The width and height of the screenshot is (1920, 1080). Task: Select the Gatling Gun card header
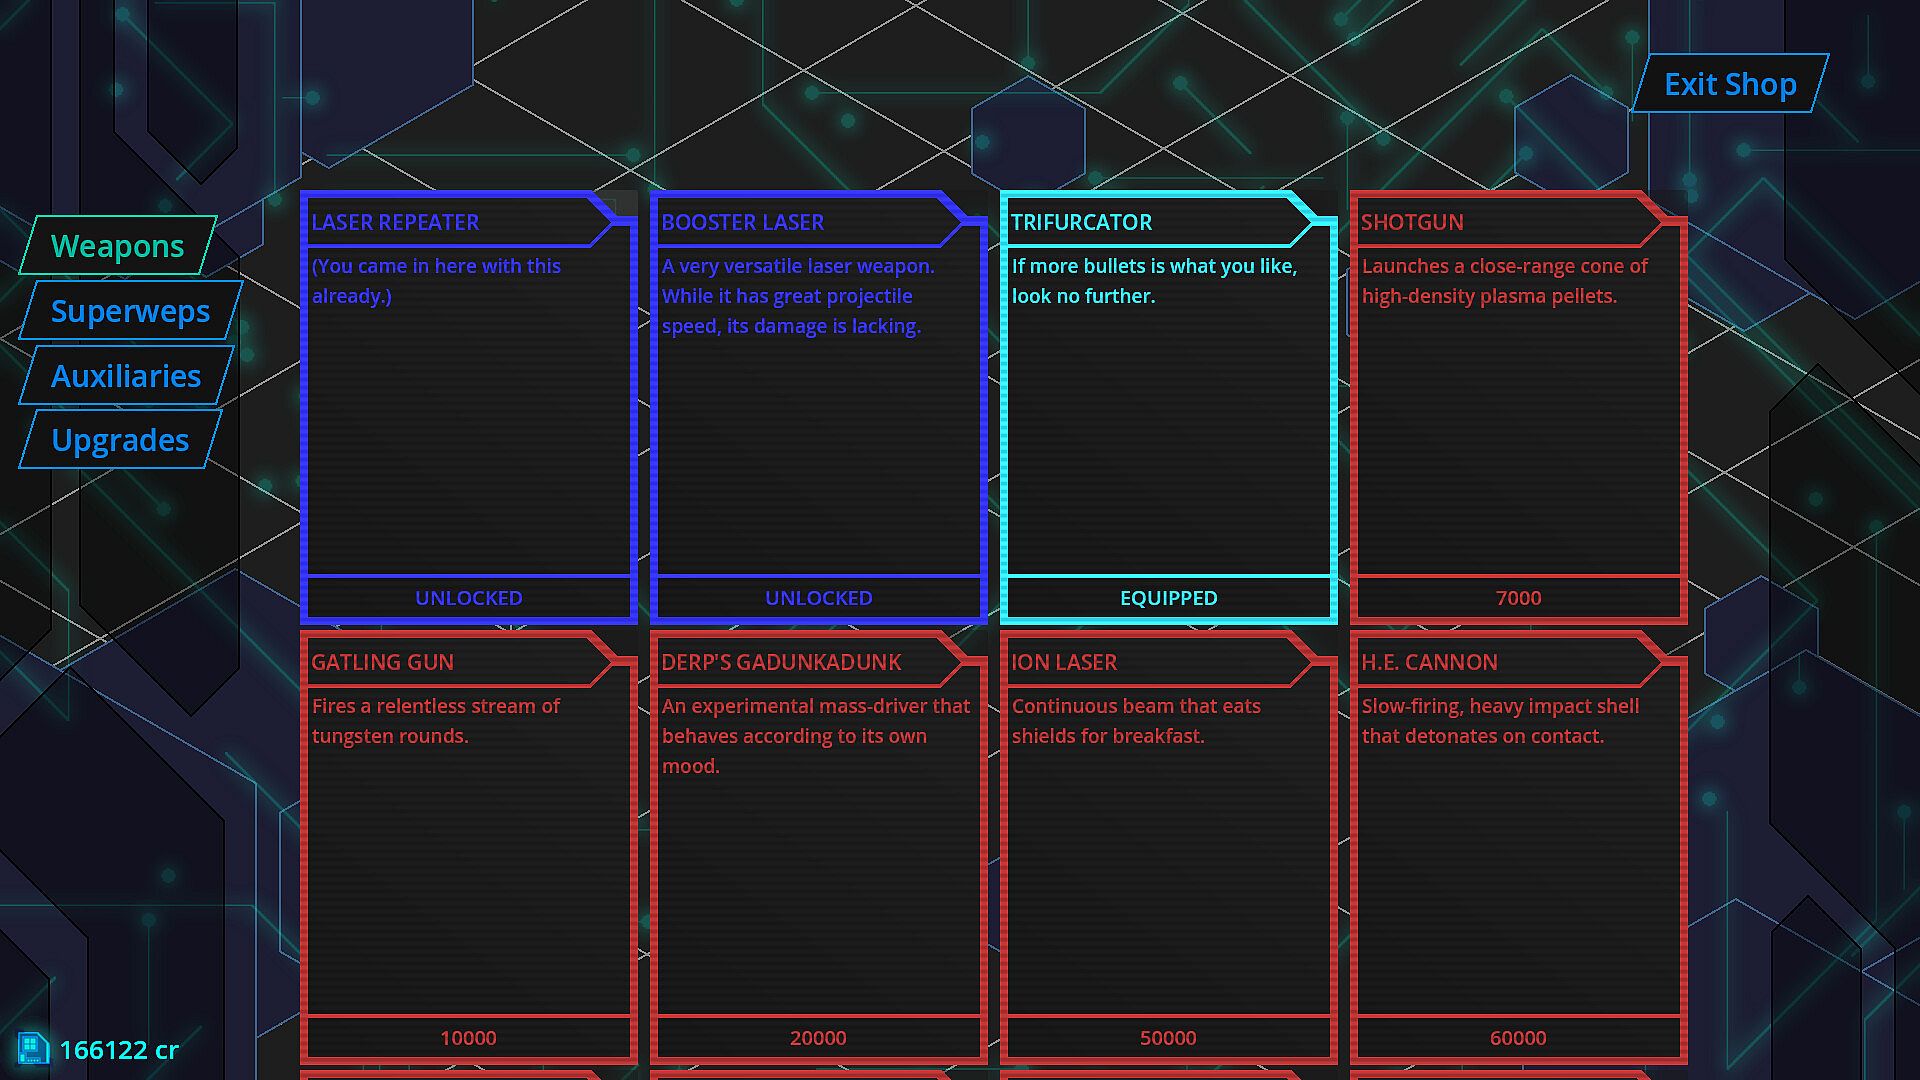(383, 662)
